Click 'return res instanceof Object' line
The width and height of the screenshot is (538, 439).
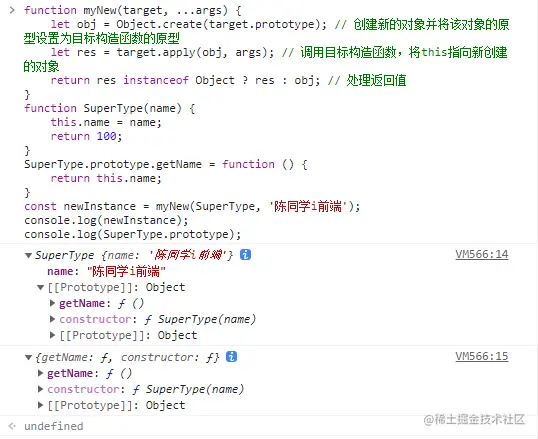coord(228,80)
